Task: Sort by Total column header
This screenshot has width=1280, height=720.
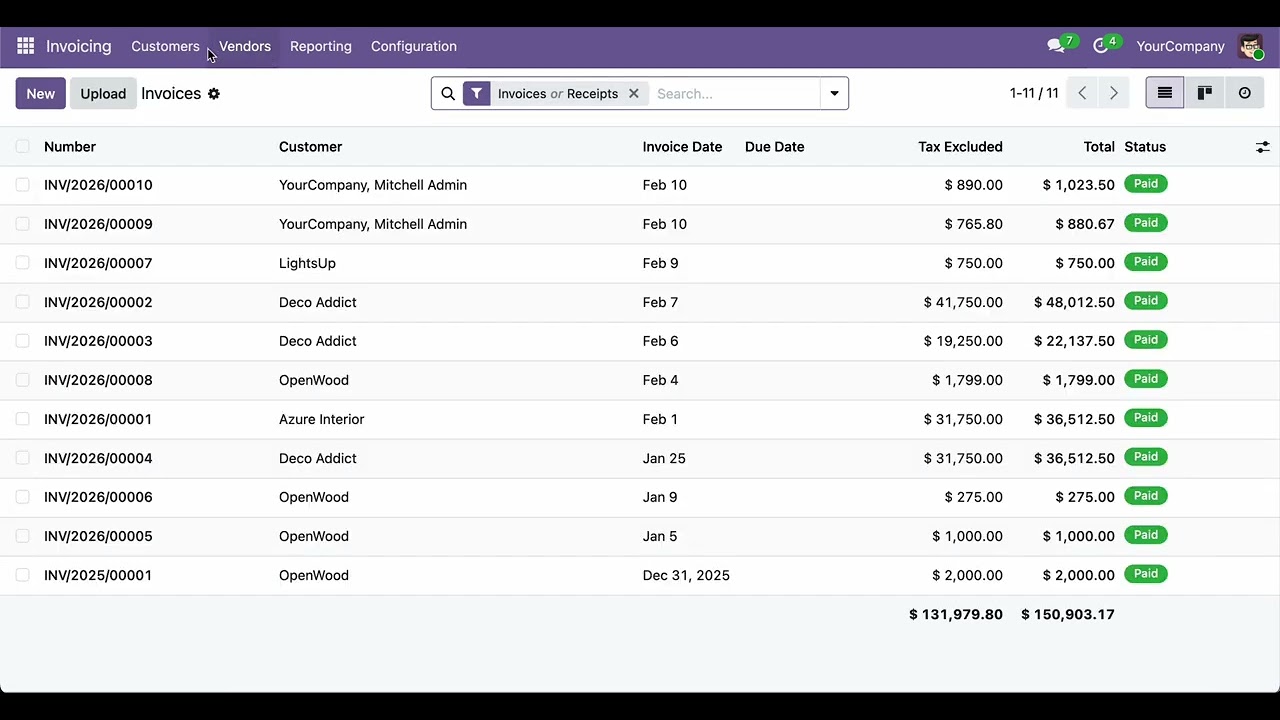Action: pos(1099,147)
